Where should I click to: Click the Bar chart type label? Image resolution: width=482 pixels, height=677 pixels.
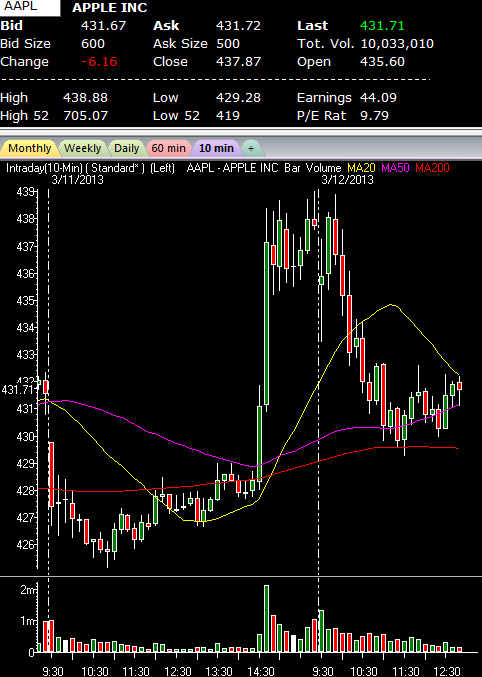293,168
